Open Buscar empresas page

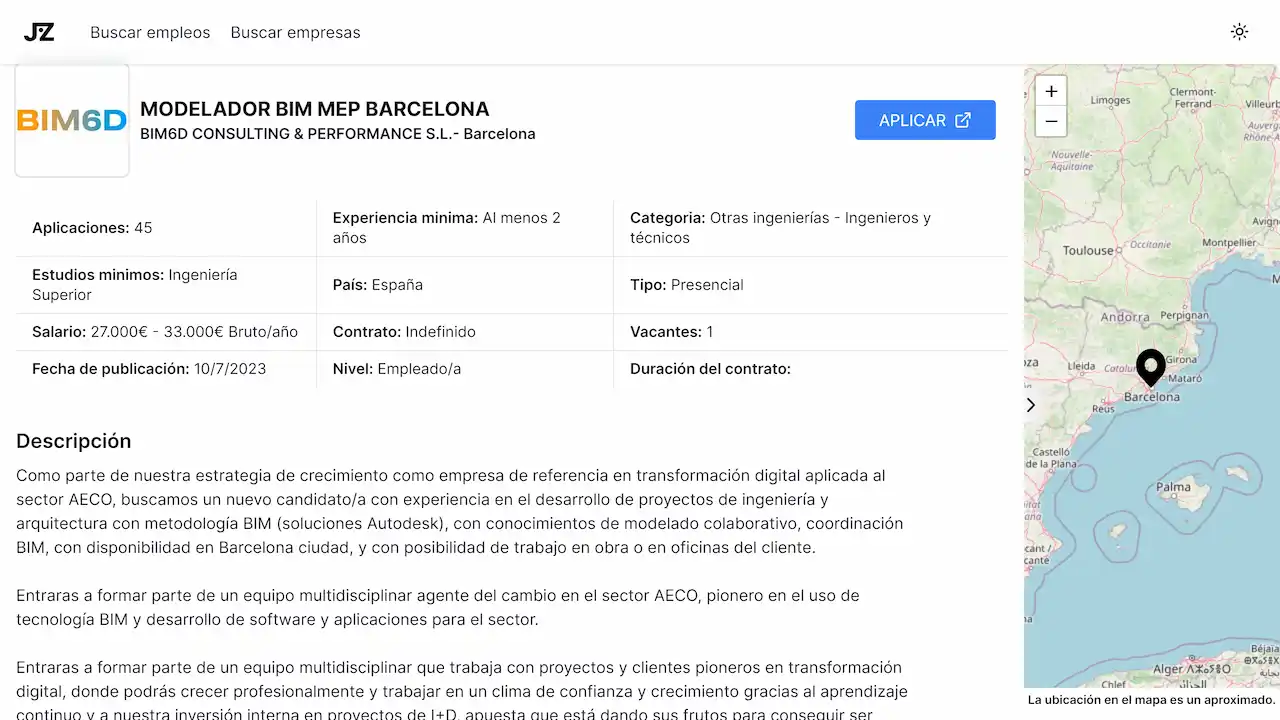coord(295,32)
